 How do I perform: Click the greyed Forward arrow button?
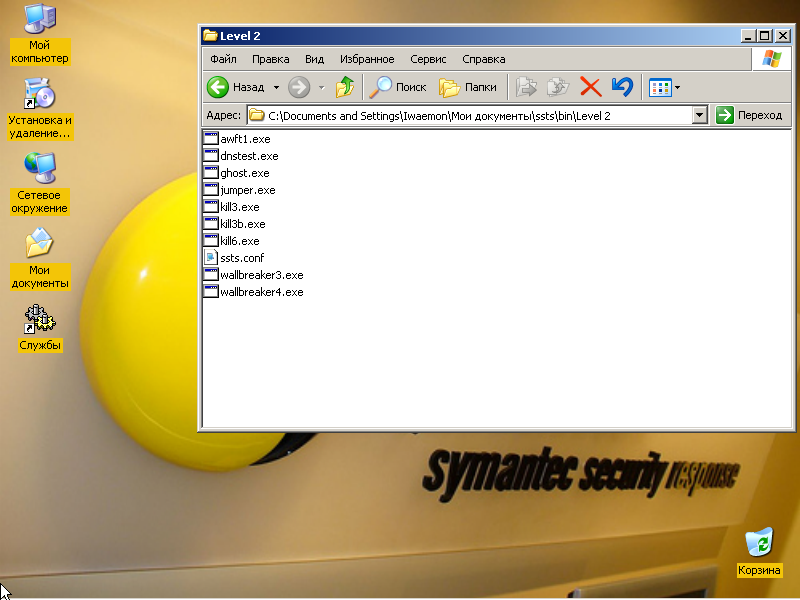click(x=299, y=87)
